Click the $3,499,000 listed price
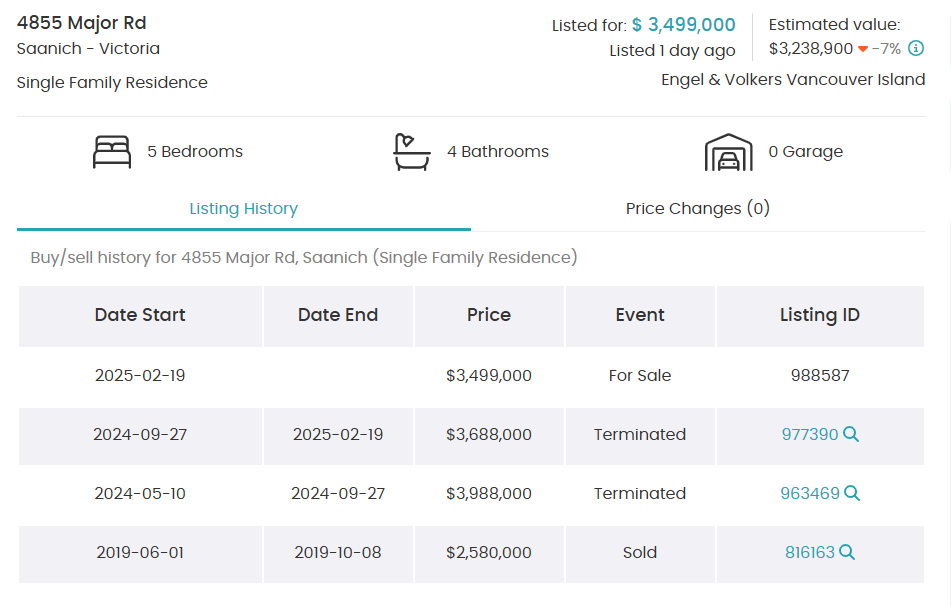This screenshot has height=606, width=951. (x=684, y=25)
